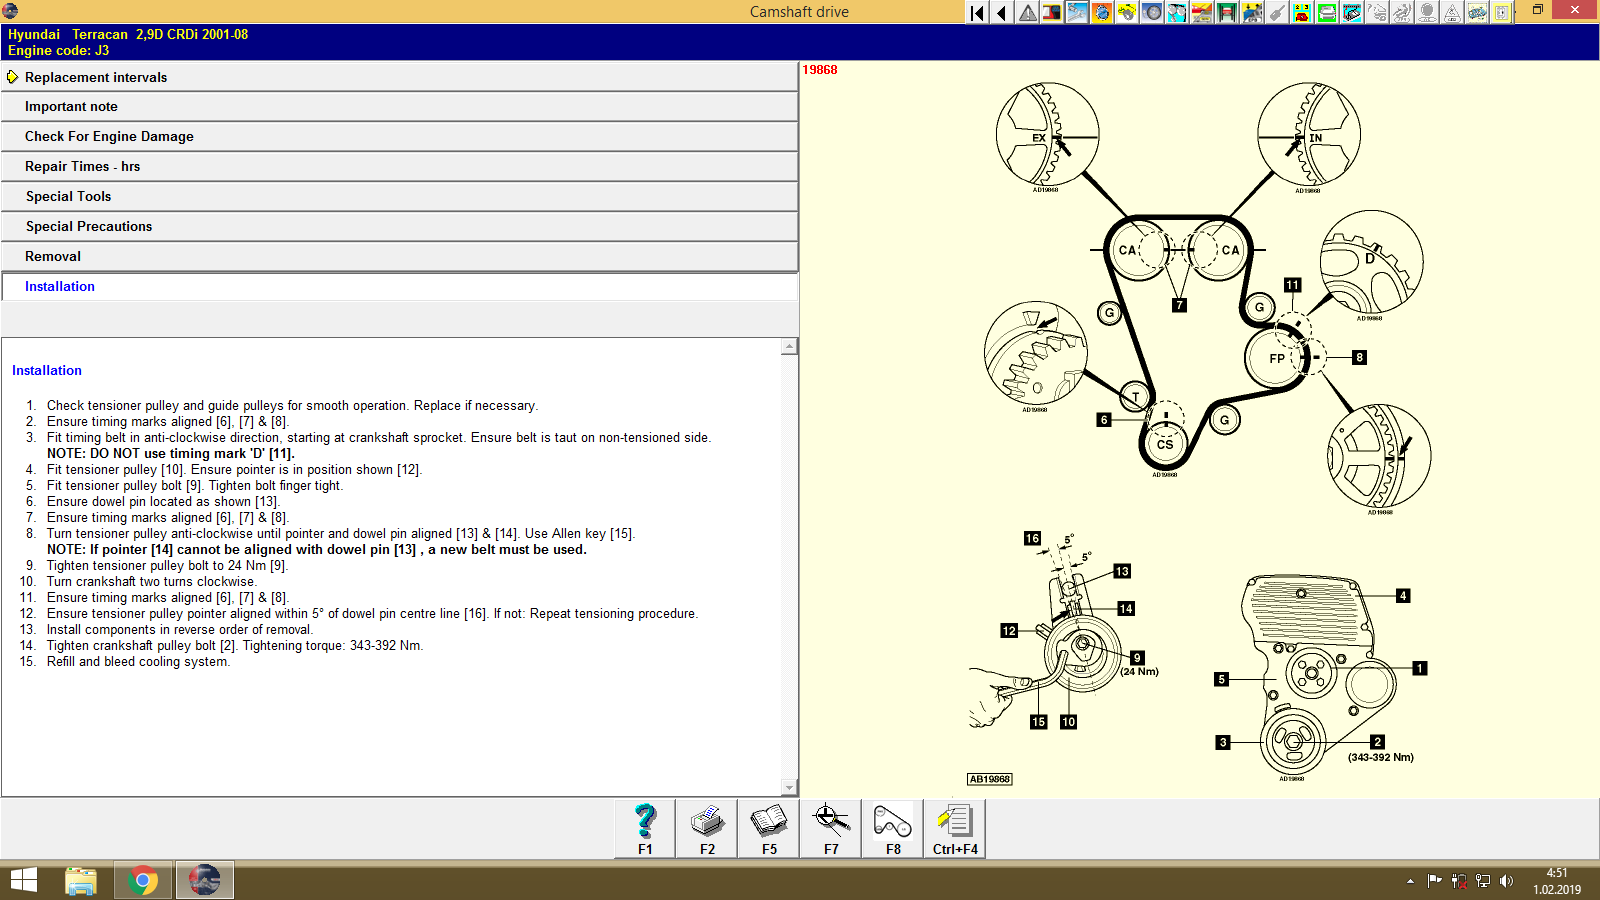Click the warning triangle icon in the top toolbar

coord(1025,13)
